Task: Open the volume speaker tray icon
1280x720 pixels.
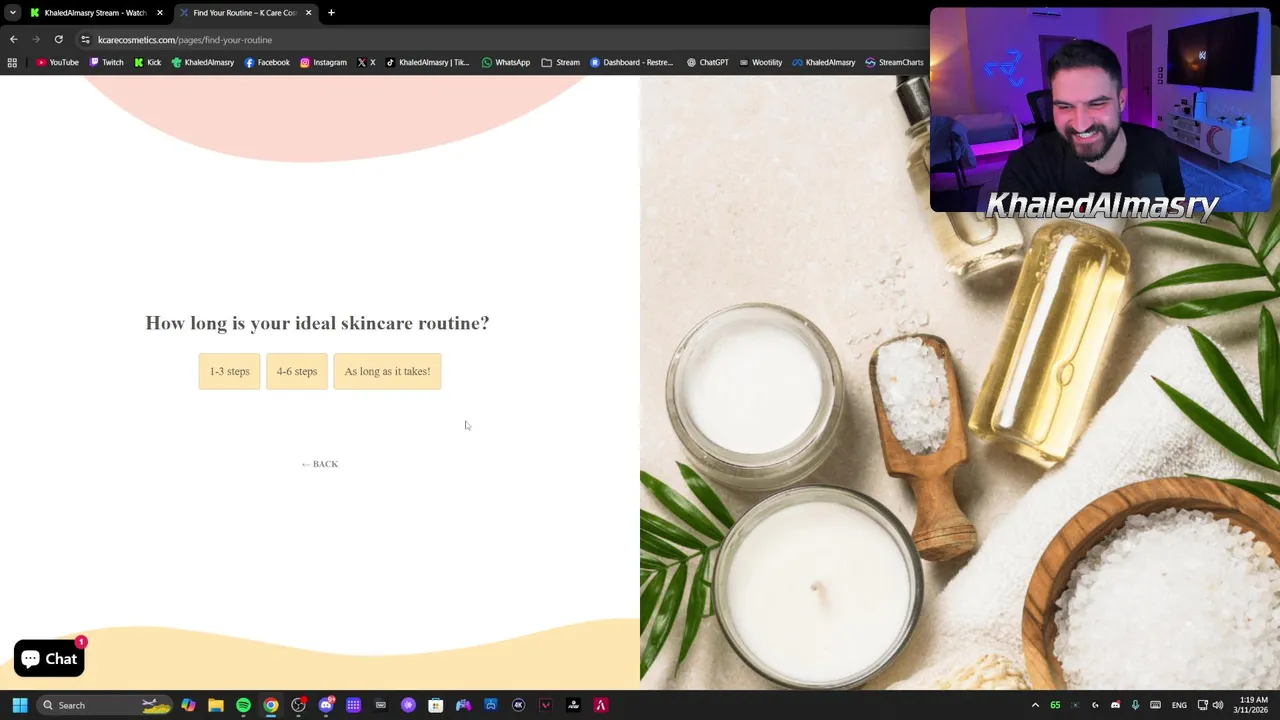Action: tap(1218, 705)
